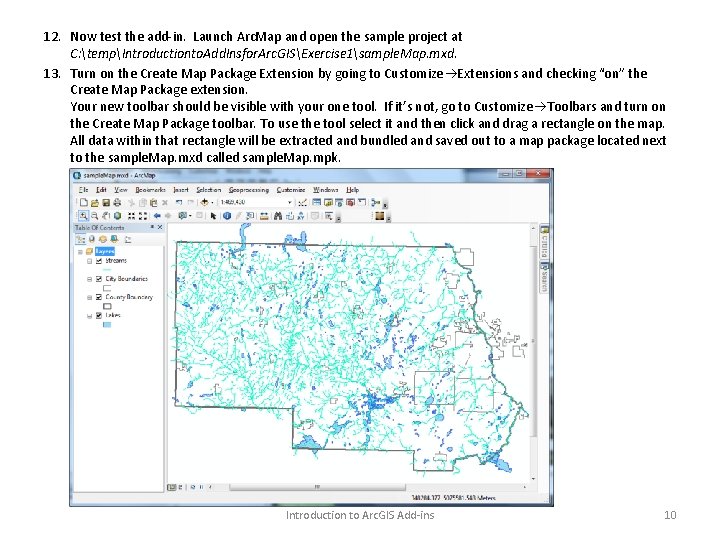The height and width of the screenshot is (540, 720).
Task: Click the Delete X icon in Standard toolbar
Action: click(164, 202)
